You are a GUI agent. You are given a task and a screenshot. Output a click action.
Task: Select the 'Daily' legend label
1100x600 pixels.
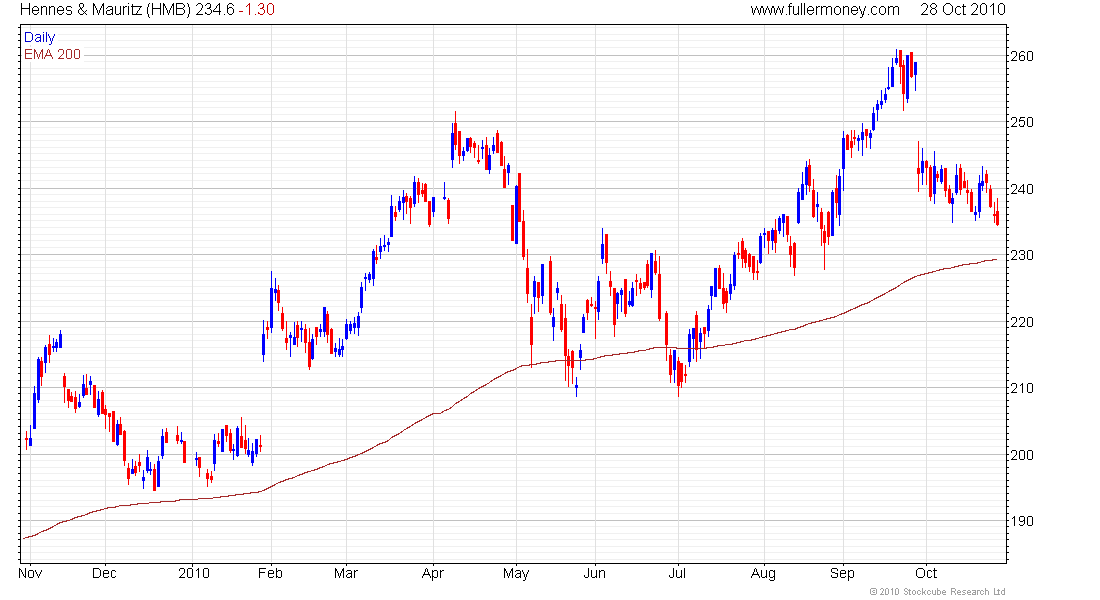click(39, 37)
